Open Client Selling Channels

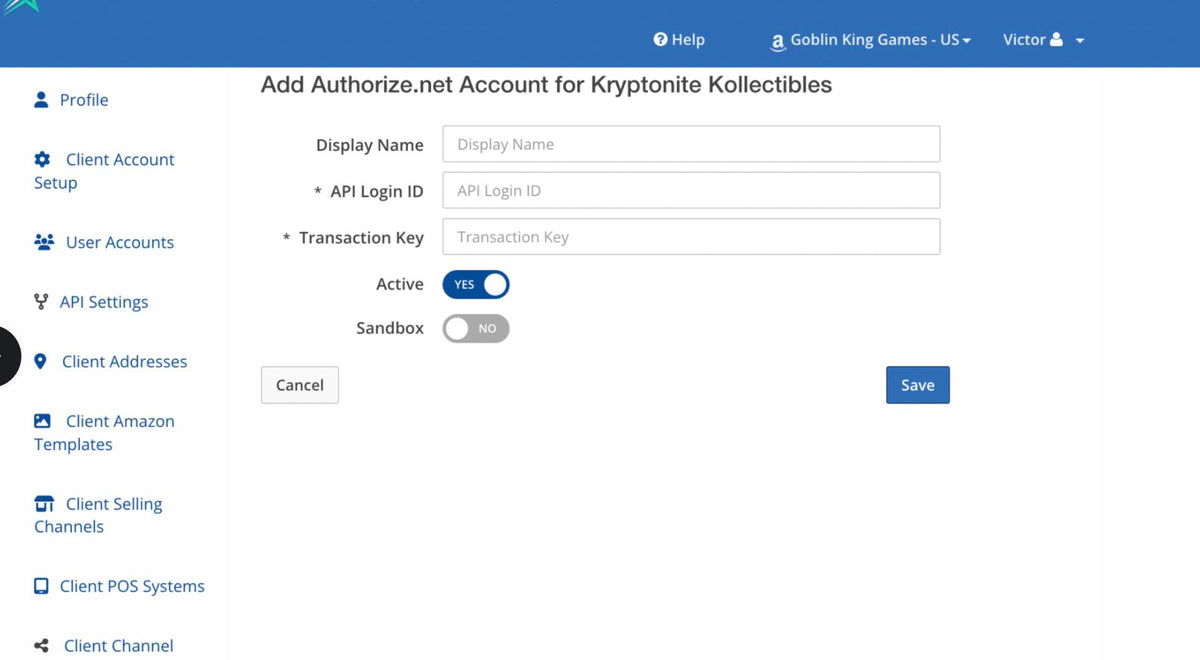[x=98, y=515]
